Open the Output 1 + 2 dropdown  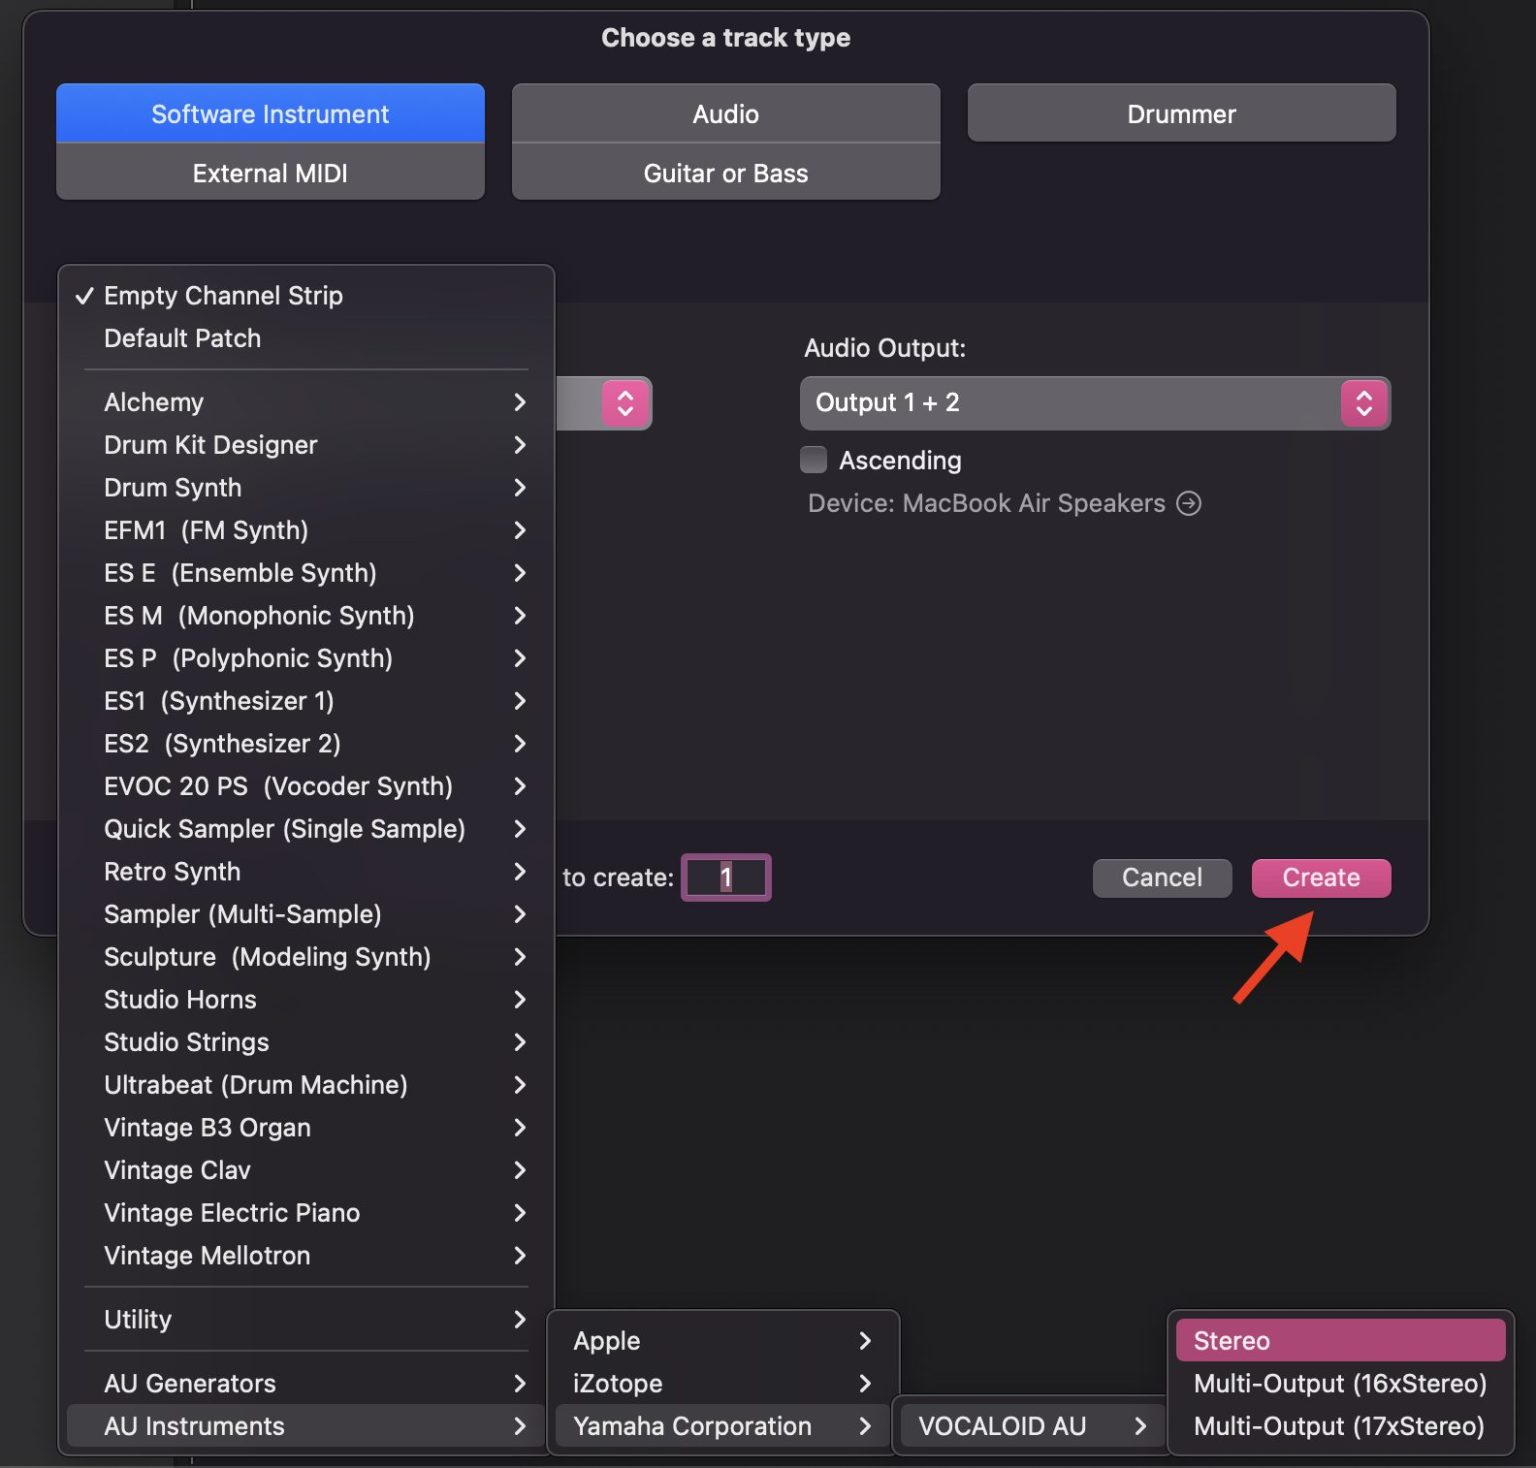(1060, 403)
